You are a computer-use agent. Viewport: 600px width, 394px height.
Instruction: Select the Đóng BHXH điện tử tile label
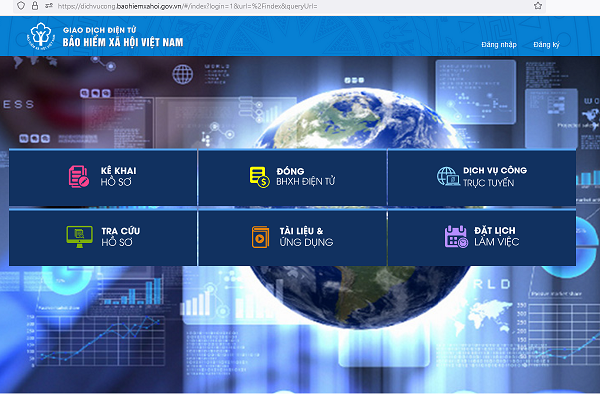coord(305,176)
